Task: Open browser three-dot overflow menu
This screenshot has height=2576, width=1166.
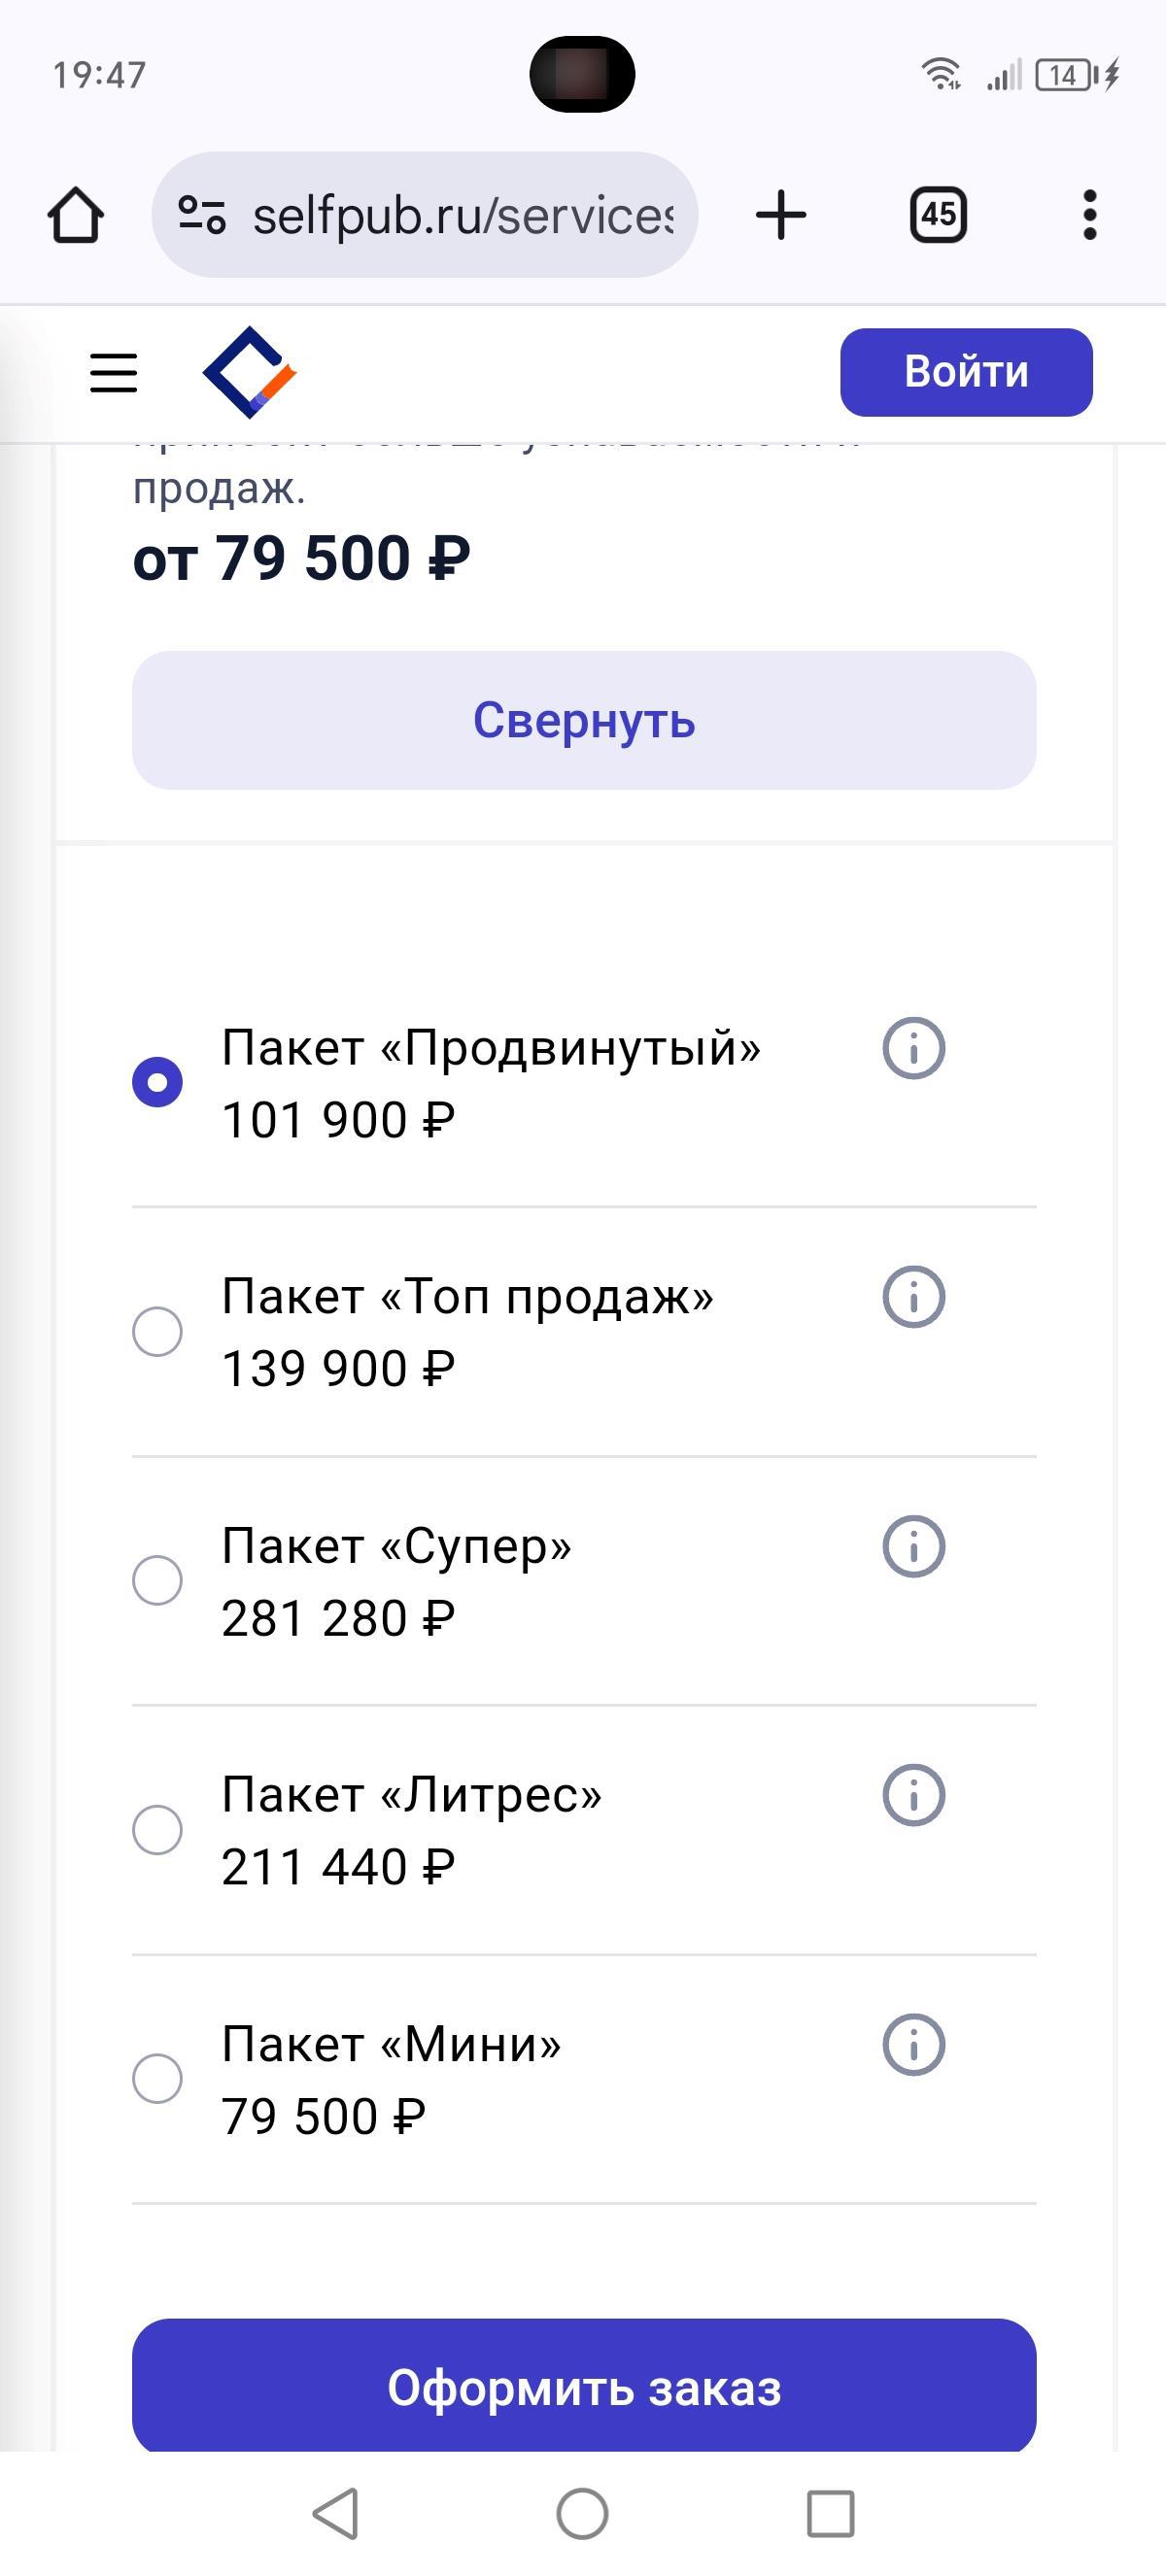Action: click(1089, 215)
